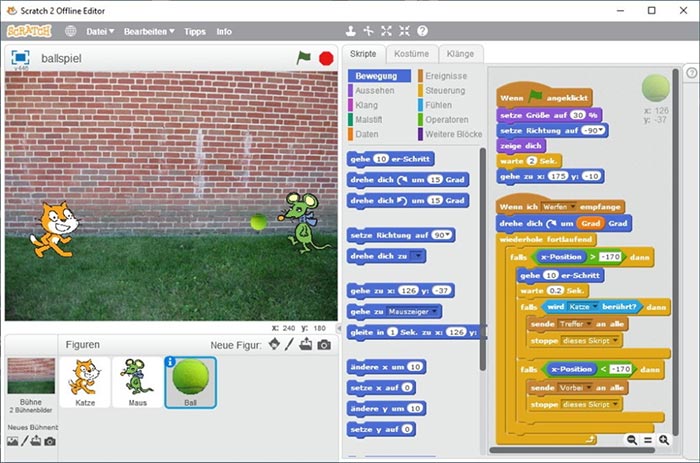Select the Bewegung block category
Viewport: 700px width, 463px height.
tap(379, 76)
